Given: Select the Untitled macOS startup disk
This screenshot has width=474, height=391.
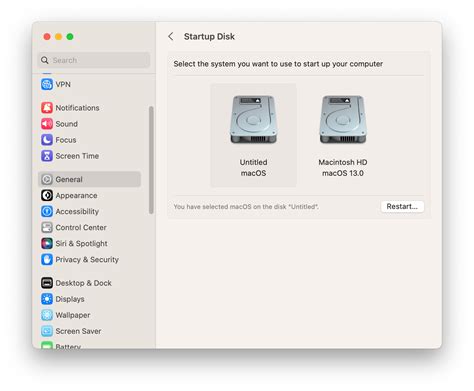Looking at the screenshot, I should 253,135.
